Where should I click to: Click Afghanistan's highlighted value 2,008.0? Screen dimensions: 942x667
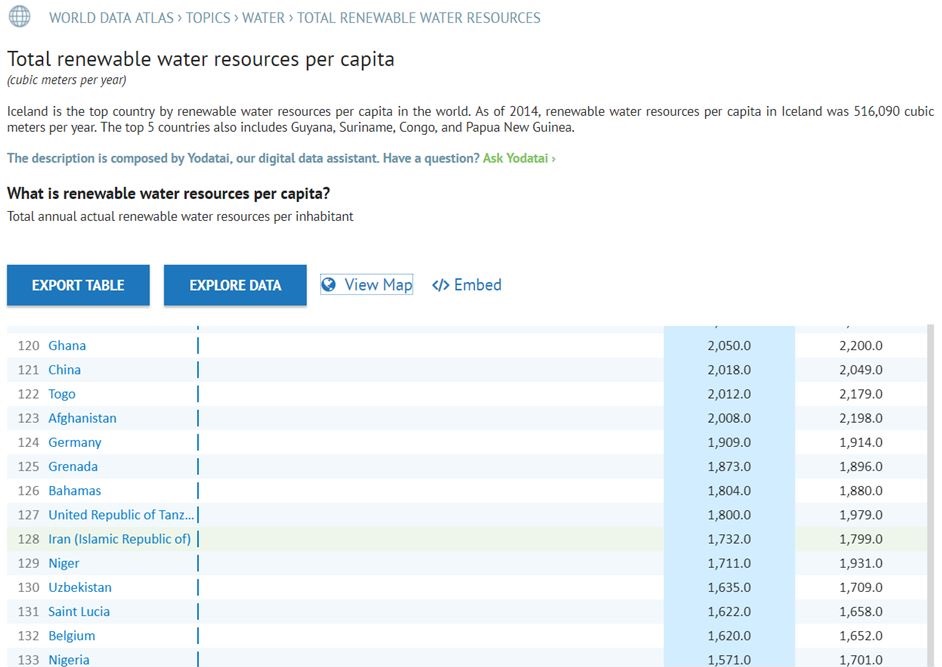(x=729, y=418)
